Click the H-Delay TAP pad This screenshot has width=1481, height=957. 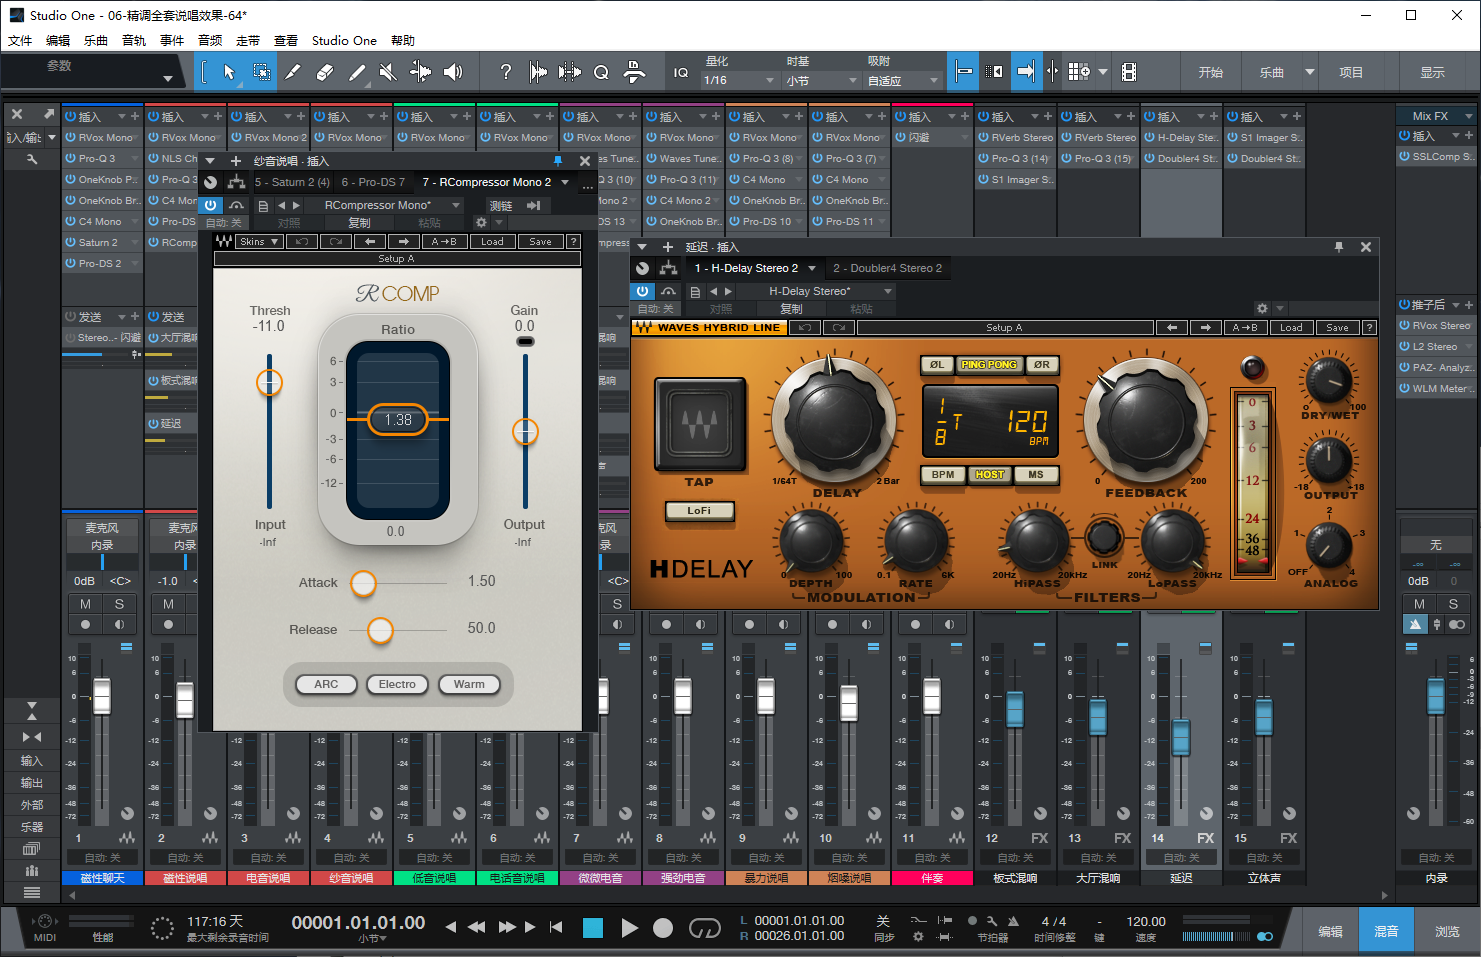coord(699,424)
